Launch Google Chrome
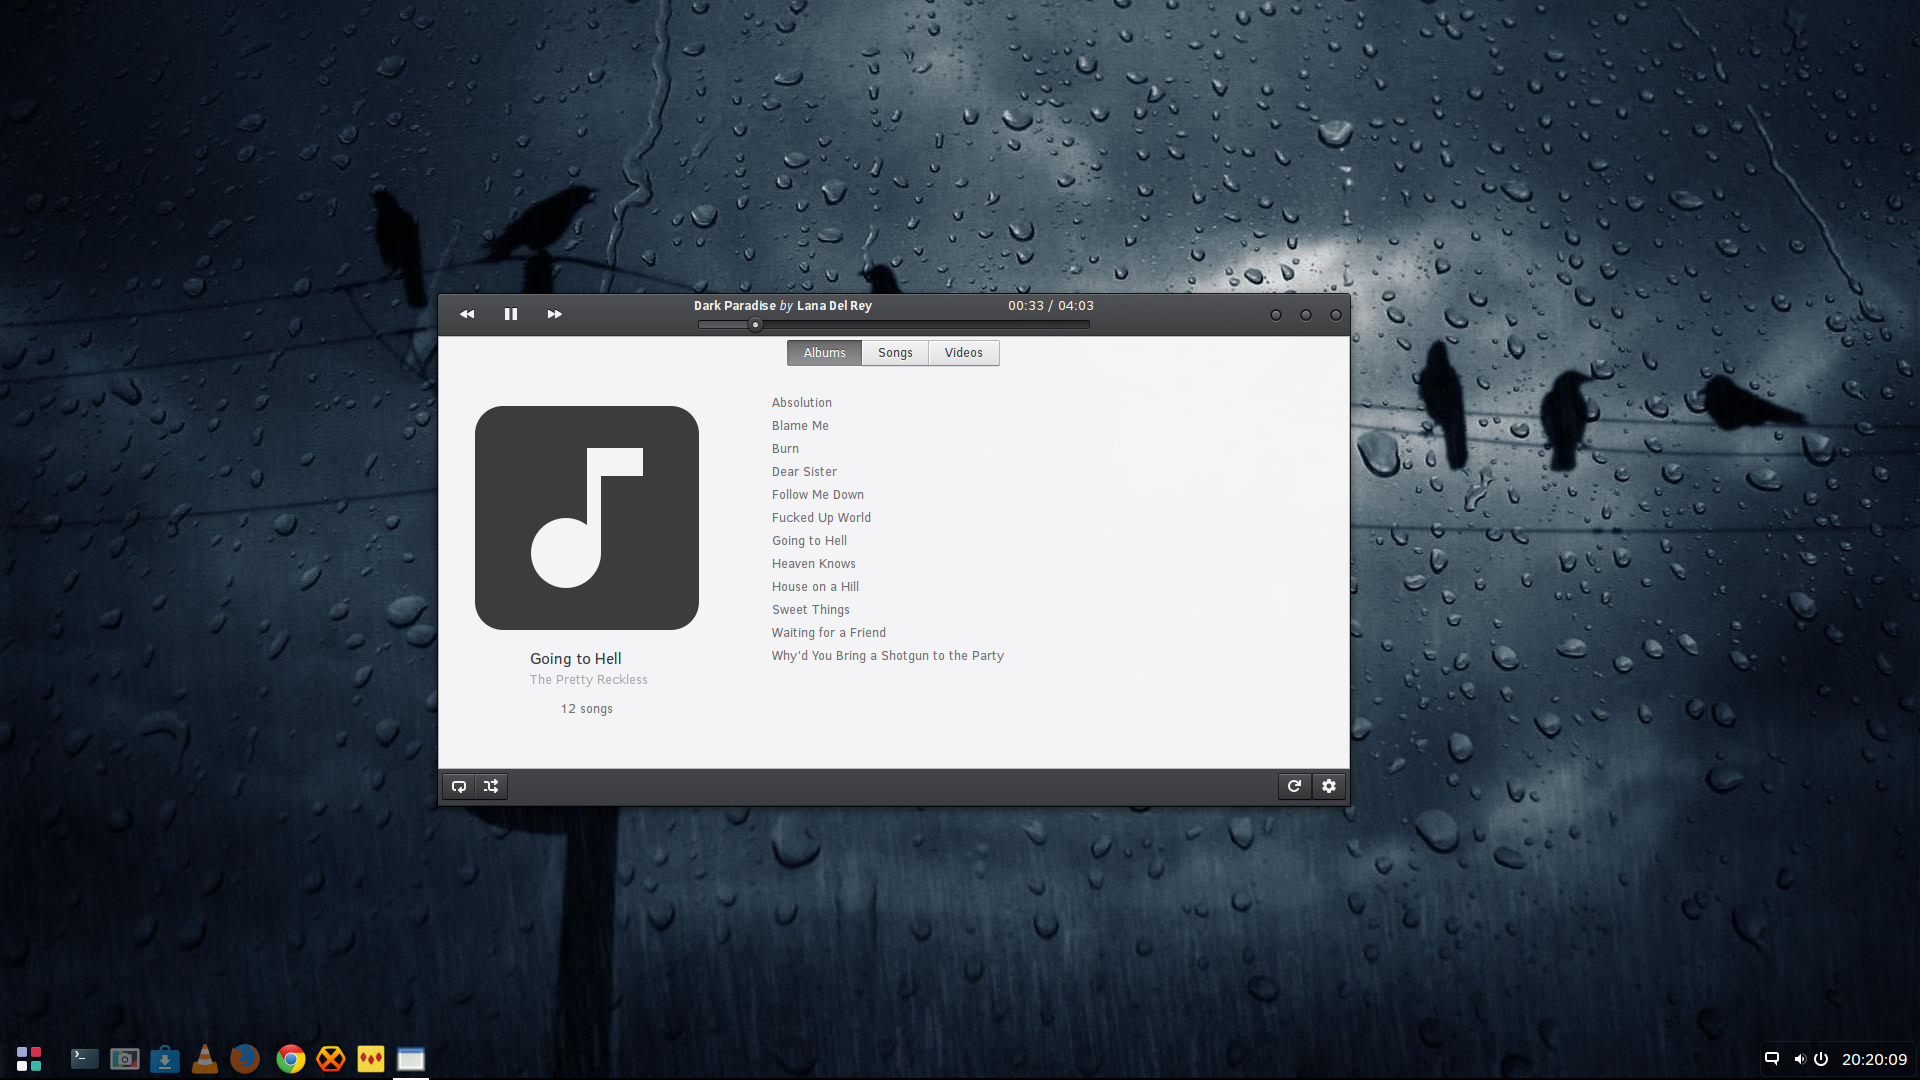This screenshot has width=1920, height=1080. pyautogui.click(x=291, y=1059)
